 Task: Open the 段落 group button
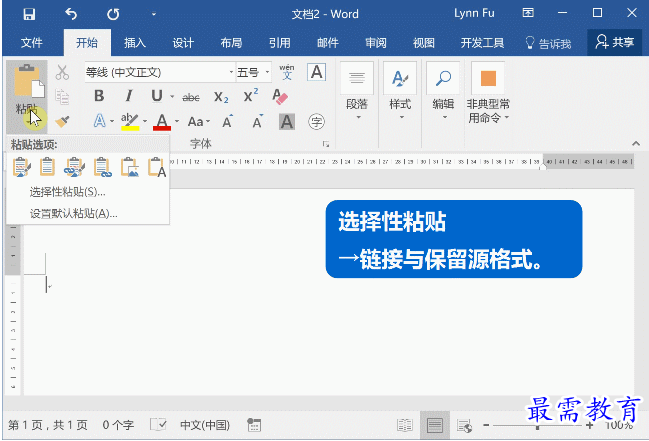pos(357,92)
